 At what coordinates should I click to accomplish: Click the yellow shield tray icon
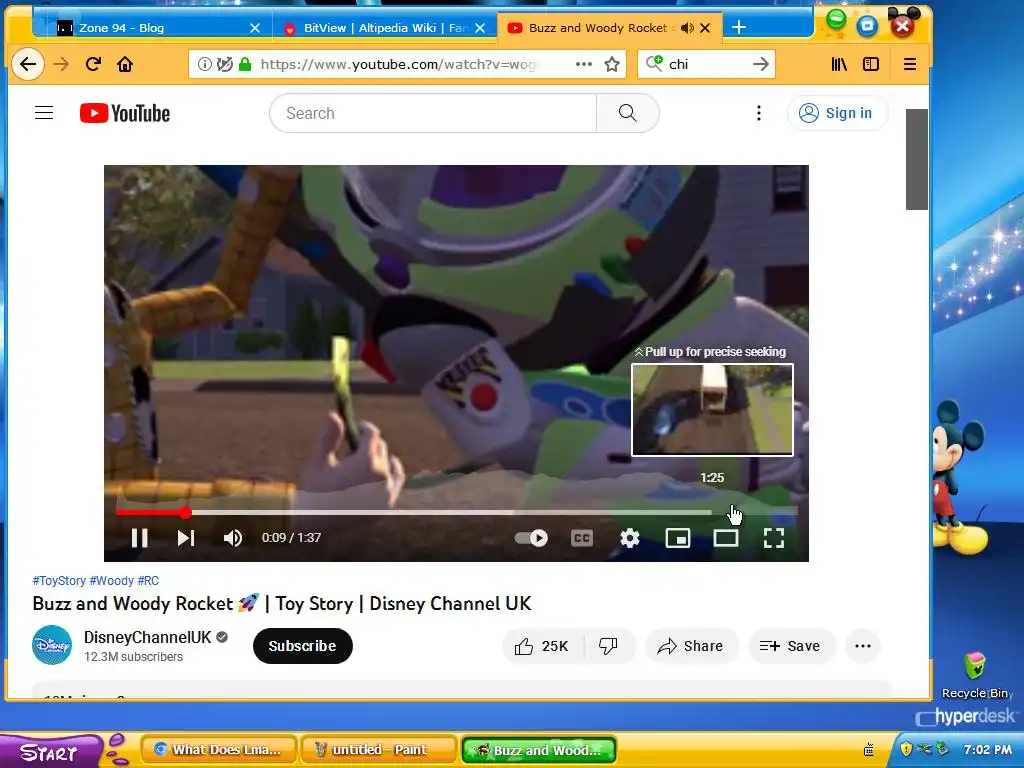click(x=906, y=748)
